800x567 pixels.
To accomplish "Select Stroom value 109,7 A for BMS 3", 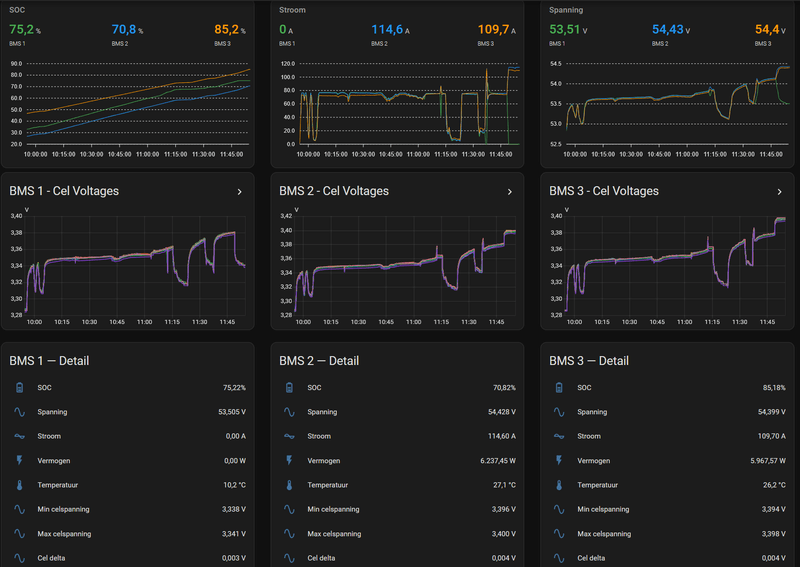I will coord(496,30).
